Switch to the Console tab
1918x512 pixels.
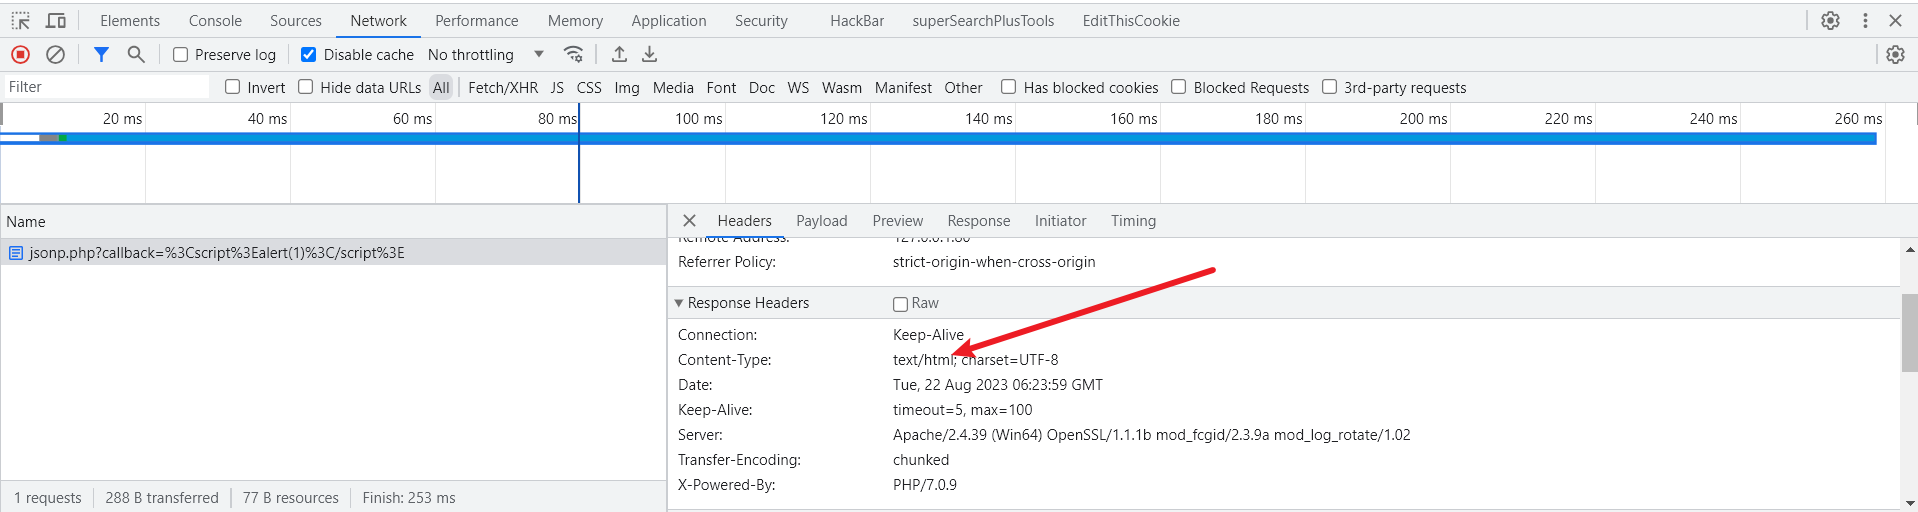coord(215,21)
